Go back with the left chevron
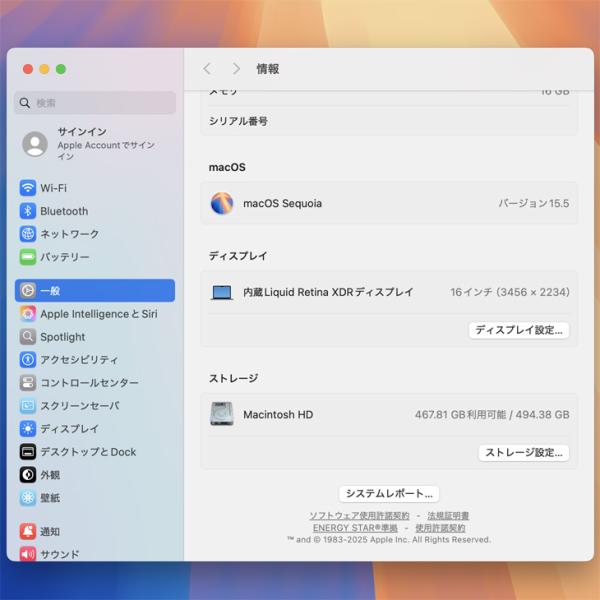600x600 pixels. [x=207, y=69]
